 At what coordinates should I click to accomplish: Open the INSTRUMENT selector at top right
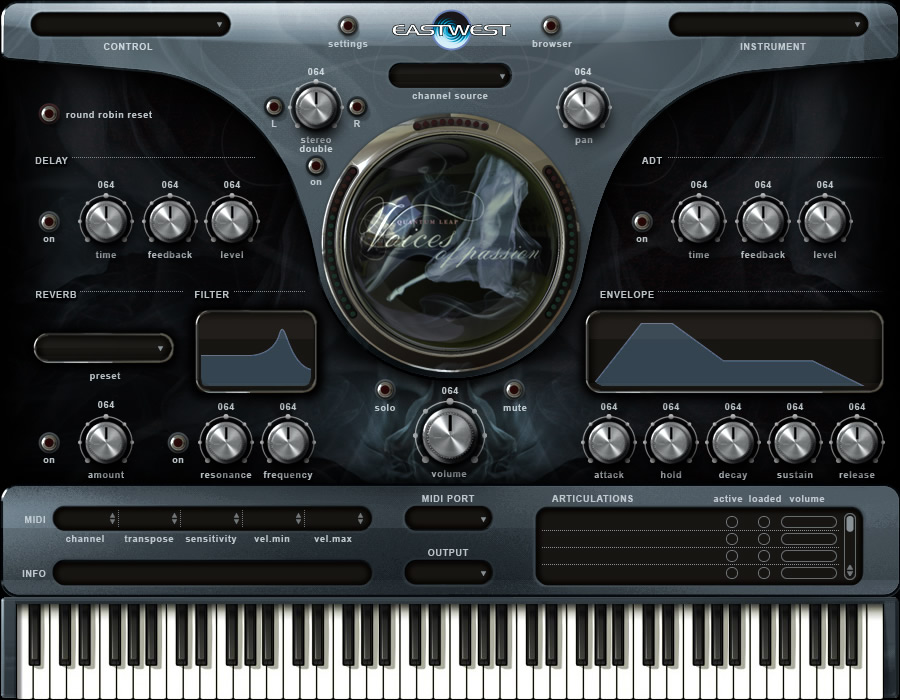click(768, 22)
